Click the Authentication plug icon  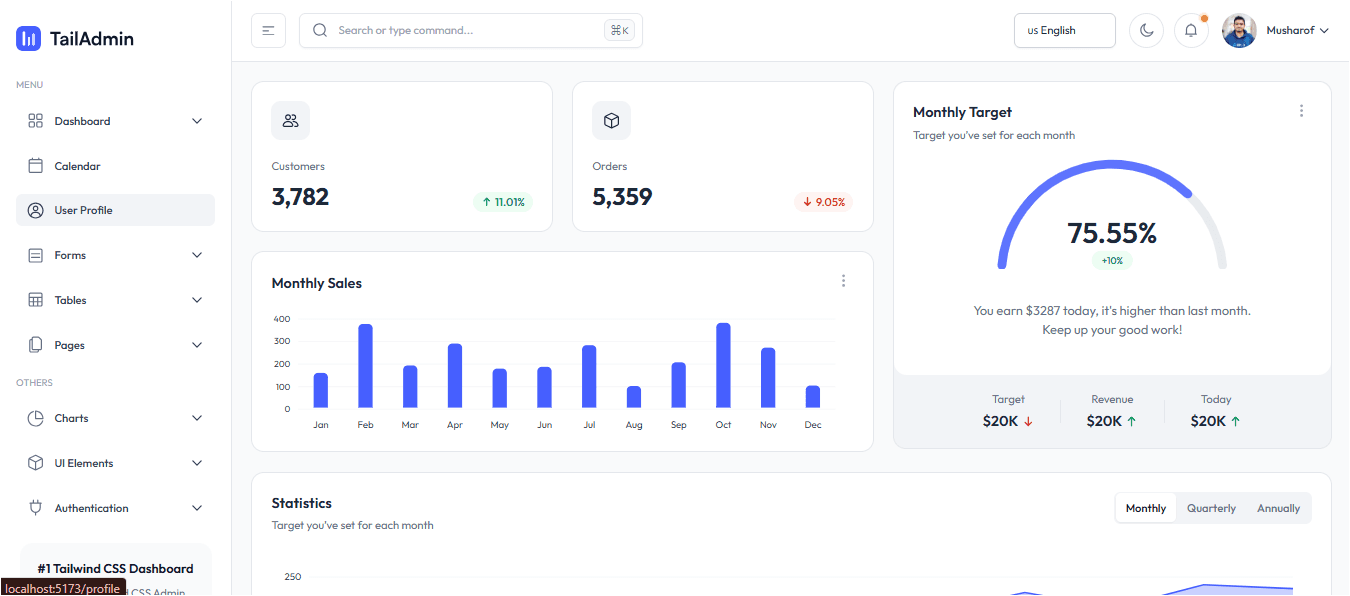click(35, 508)
